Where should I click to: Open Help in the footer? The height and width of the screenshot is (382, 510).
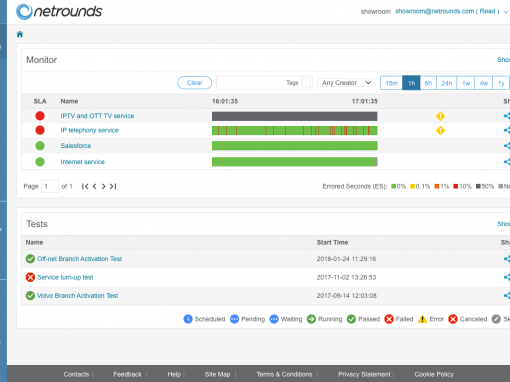click(174, 374)
